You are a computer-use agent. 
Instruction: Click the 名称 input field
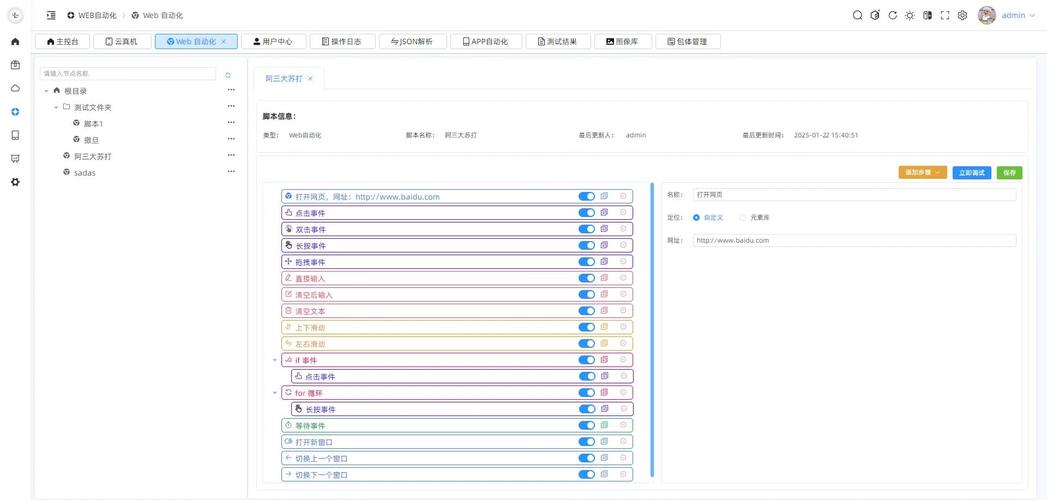(x=855, y=195)
